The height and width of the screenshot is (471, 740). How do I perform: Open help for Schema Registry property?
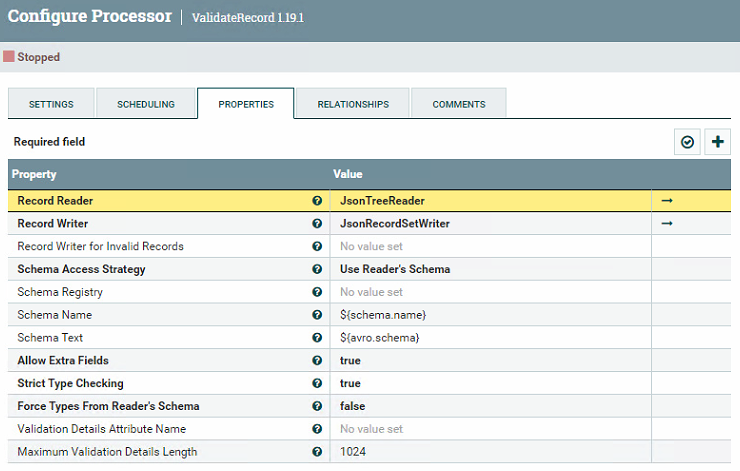[x=317, y=292]
